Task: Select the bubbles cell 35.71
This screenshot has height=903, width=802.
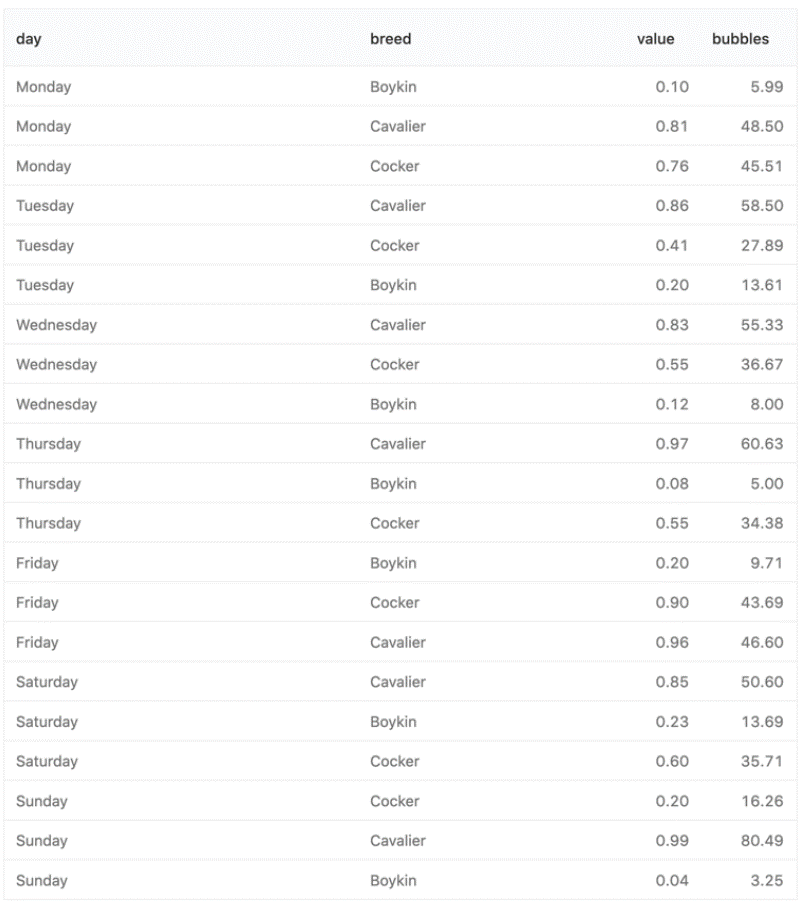Action: [x=761, y=762]
